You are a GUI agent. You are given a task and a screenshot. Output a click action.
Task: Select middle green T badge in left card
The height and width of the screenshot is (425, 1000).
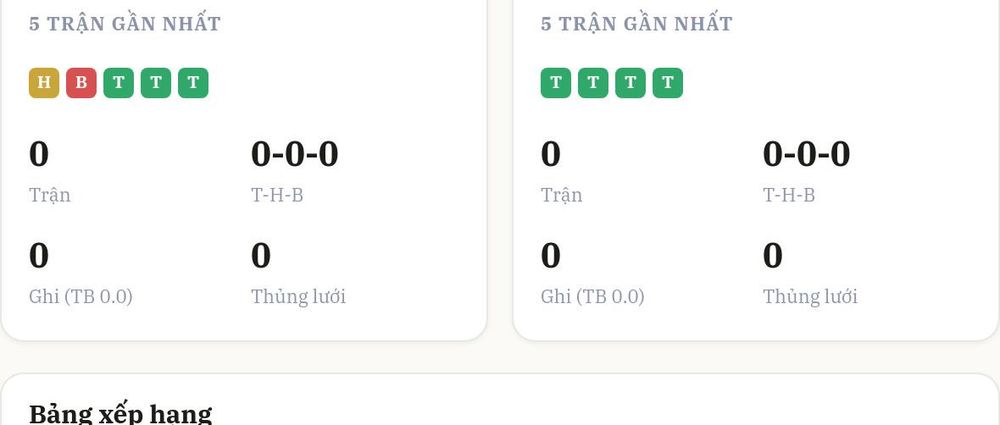156,83
